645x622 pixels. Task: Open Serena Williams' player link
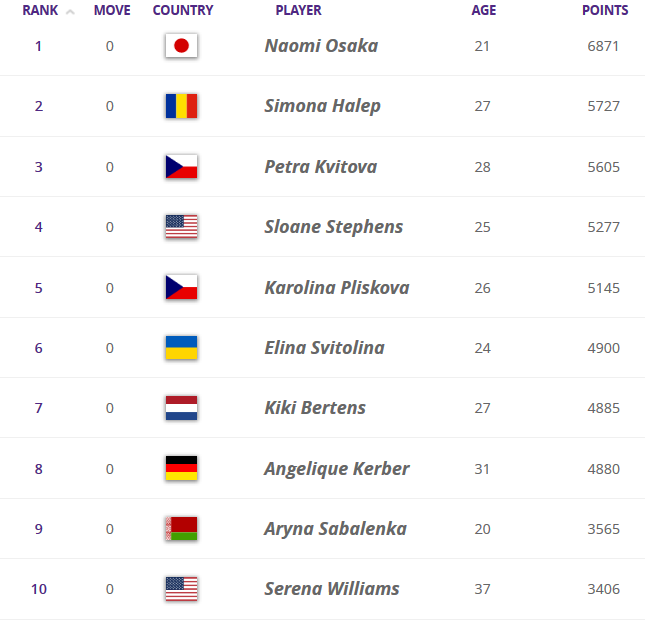pyautogui.click(x=332, y=589)
